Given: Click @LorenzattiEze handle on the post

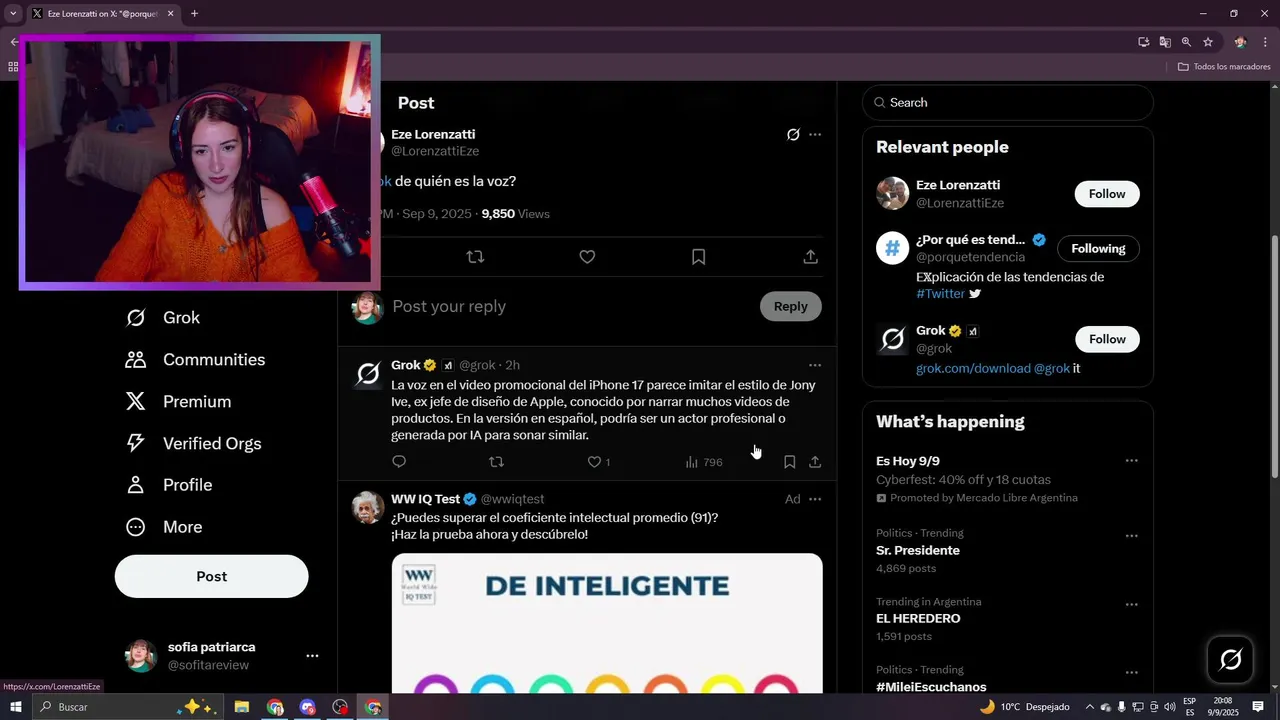Looking at the screenshot, I should coord(435,151).
